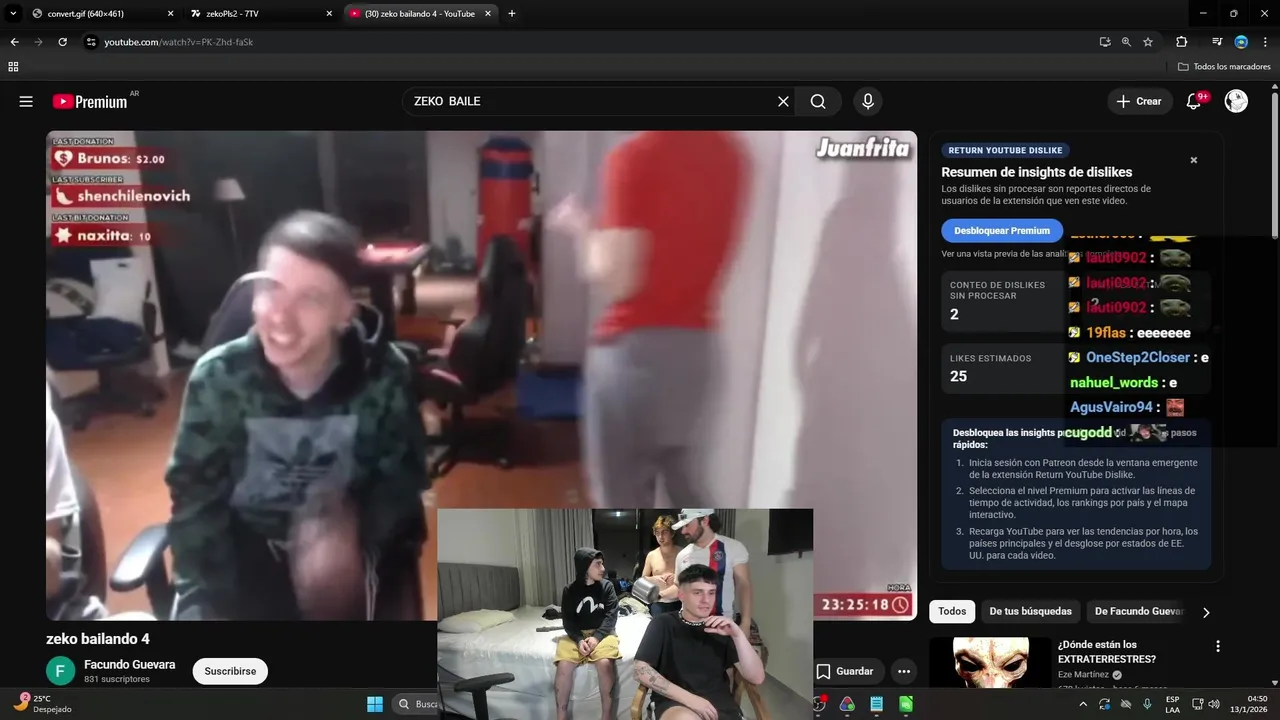Open the green taskbar app icon

pyautogui.click(x=906, y=704)
